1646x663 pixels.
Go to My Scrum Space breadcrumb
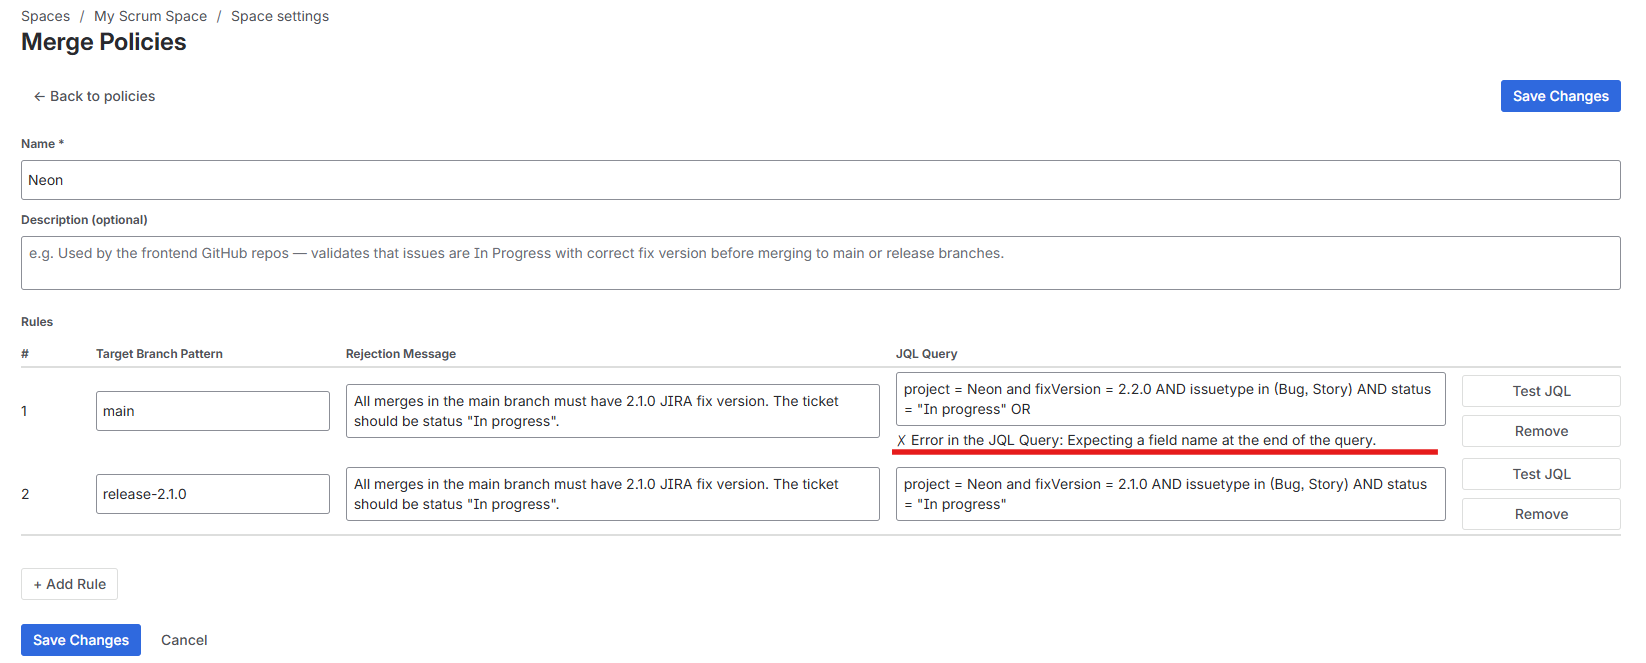pyautogui.click(x=150, y=16)
